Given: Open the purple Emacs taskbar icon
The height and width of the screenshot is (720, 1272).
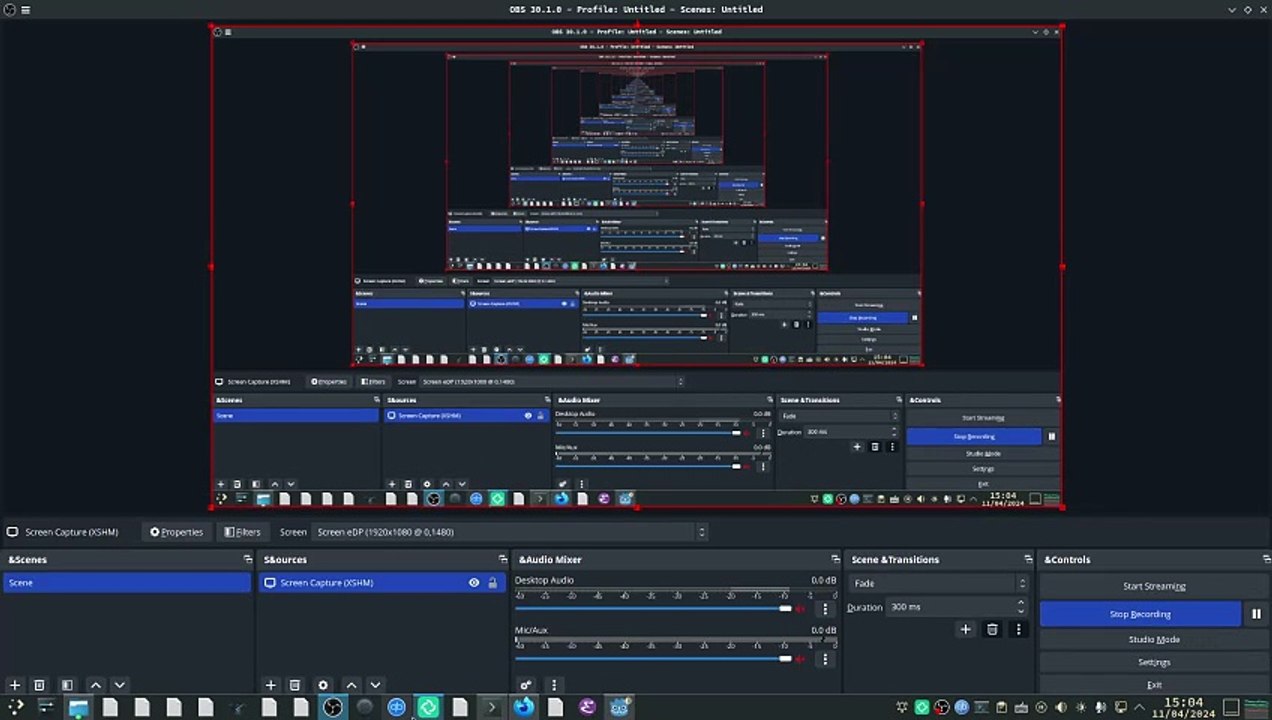Looking at the screenshot, I should [586, 707].
